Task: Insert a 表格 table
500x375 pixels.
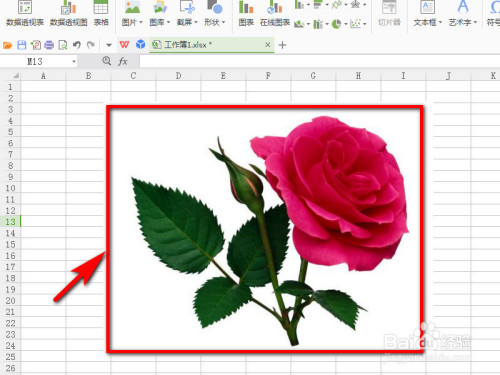Action: tap(101, 13)
